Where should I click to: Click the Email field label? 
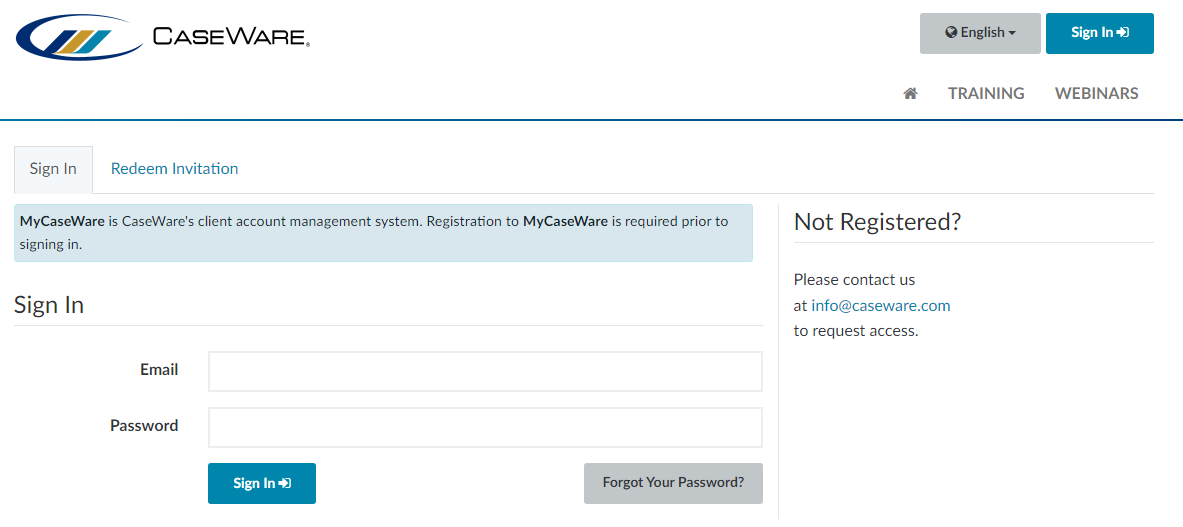pos(159,370)
